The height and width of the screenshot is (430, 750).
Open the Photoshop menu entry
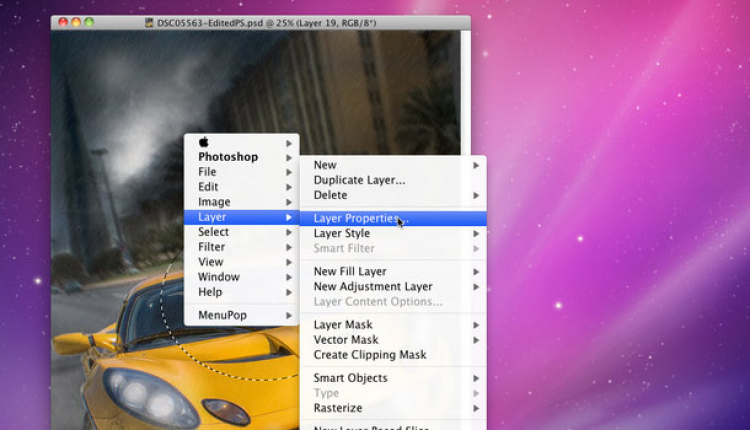(242, 157)
